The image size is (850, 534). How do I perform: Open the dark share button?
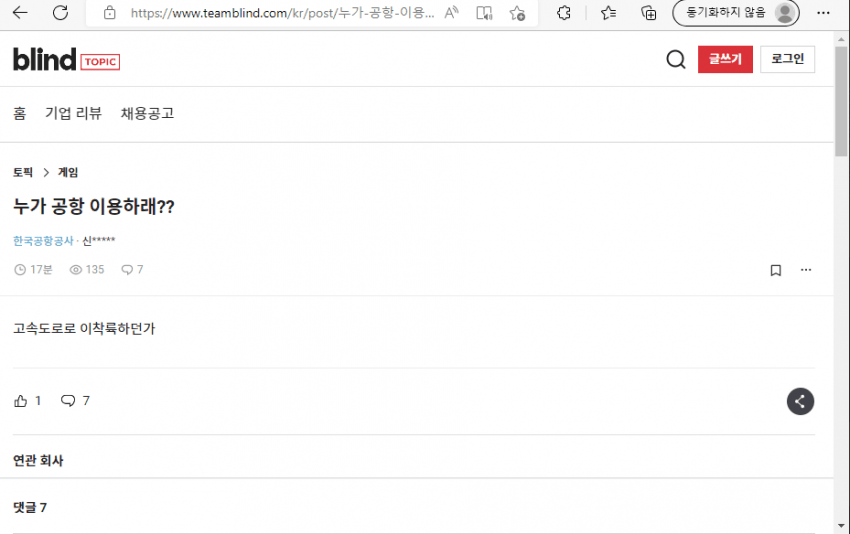tap(800, 401)
